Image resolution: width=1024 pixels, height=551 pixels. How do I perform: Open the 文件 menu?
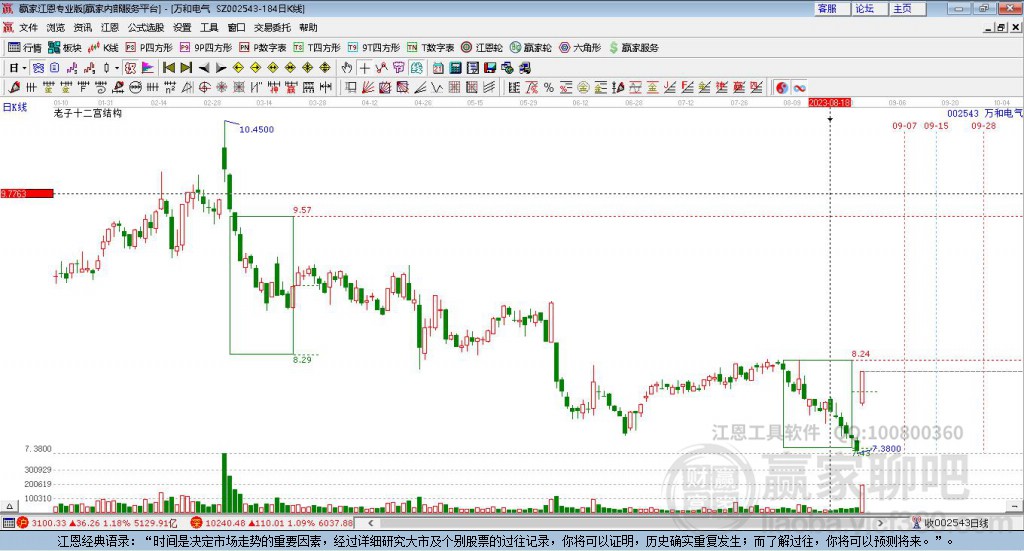[28, 27]
